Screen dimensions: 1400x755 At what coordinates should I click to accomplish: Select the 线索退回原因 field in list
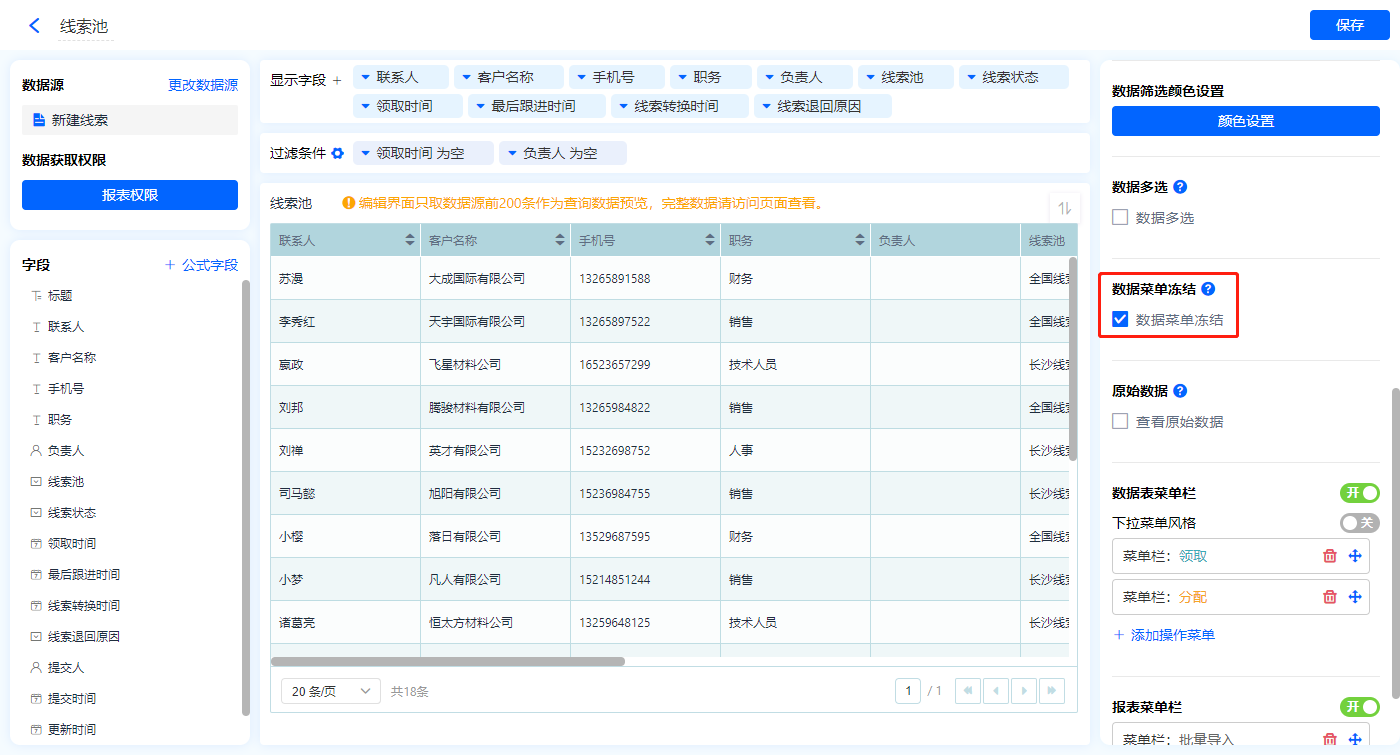(84, 636)
